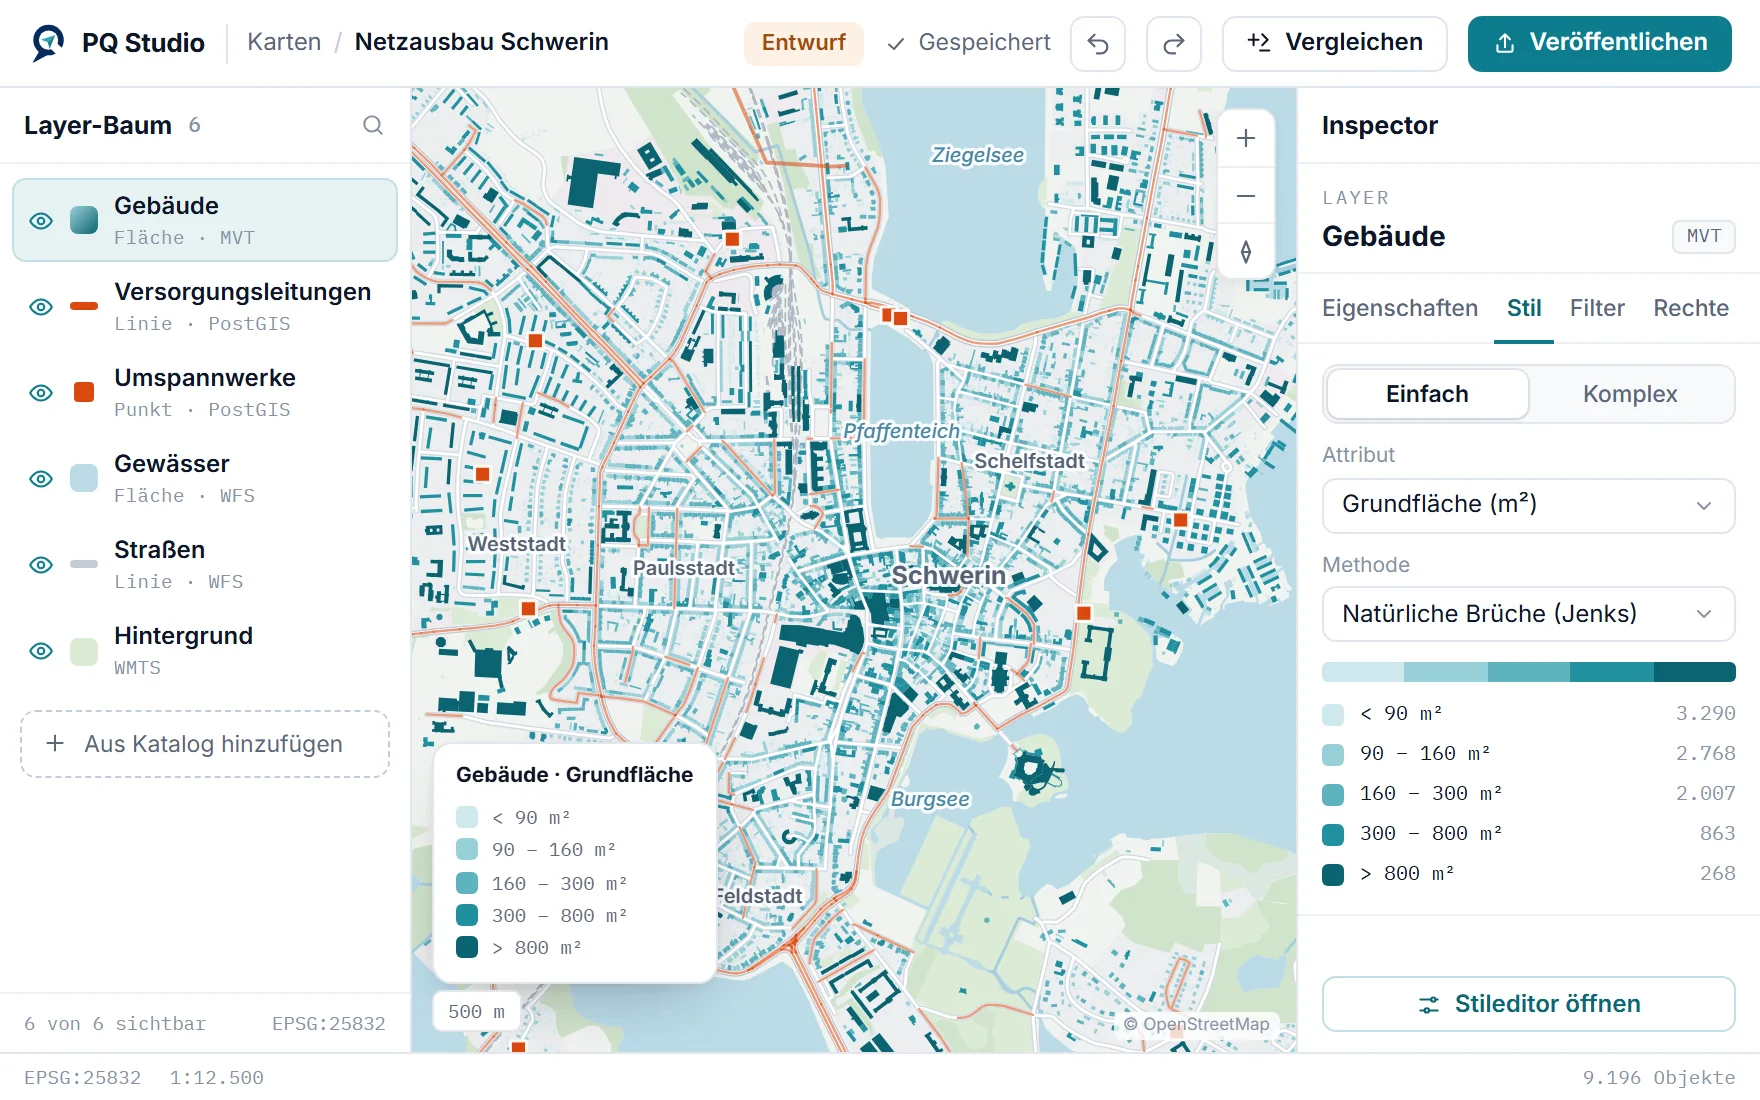Select the Stil tab

(x=1524, y=308)
